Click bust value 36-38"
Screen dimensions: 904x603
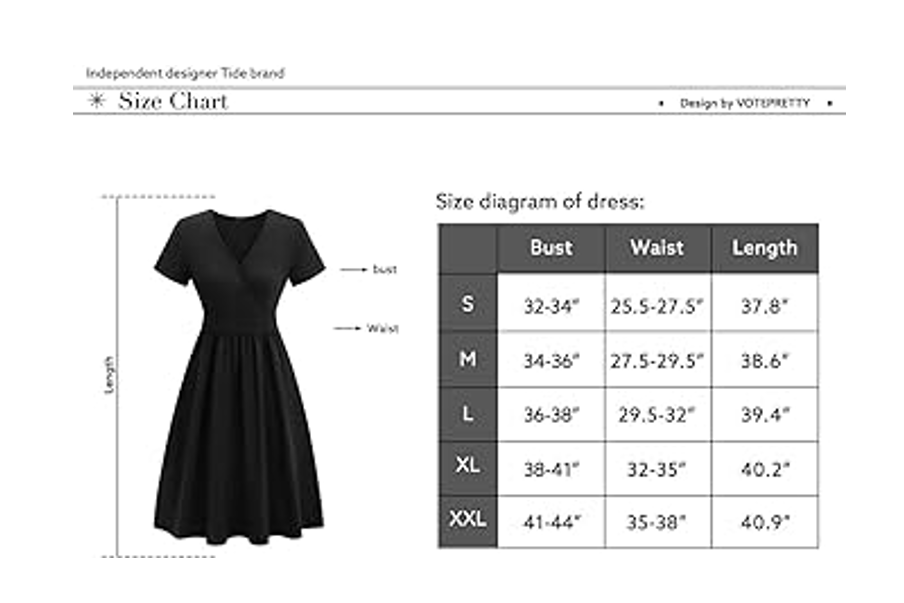point(551,414)
